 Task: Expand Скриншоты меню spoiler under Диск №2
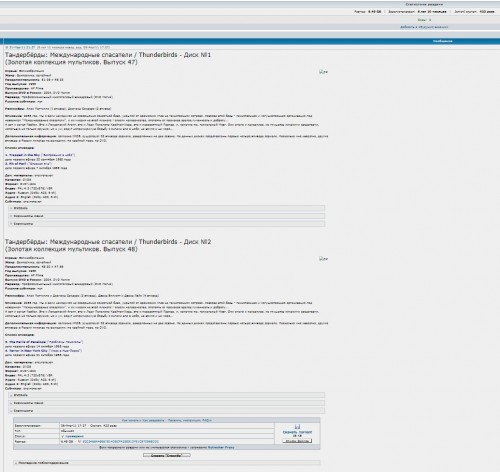(x=167, y=403)
